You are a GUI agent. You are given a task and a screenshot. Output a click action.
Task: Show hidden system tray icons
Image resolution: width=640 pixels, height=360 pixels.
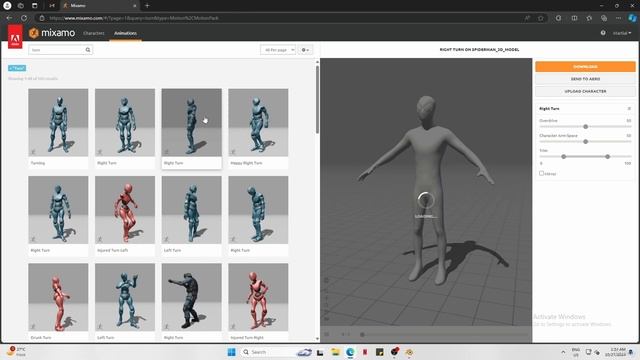pos(563,352)
